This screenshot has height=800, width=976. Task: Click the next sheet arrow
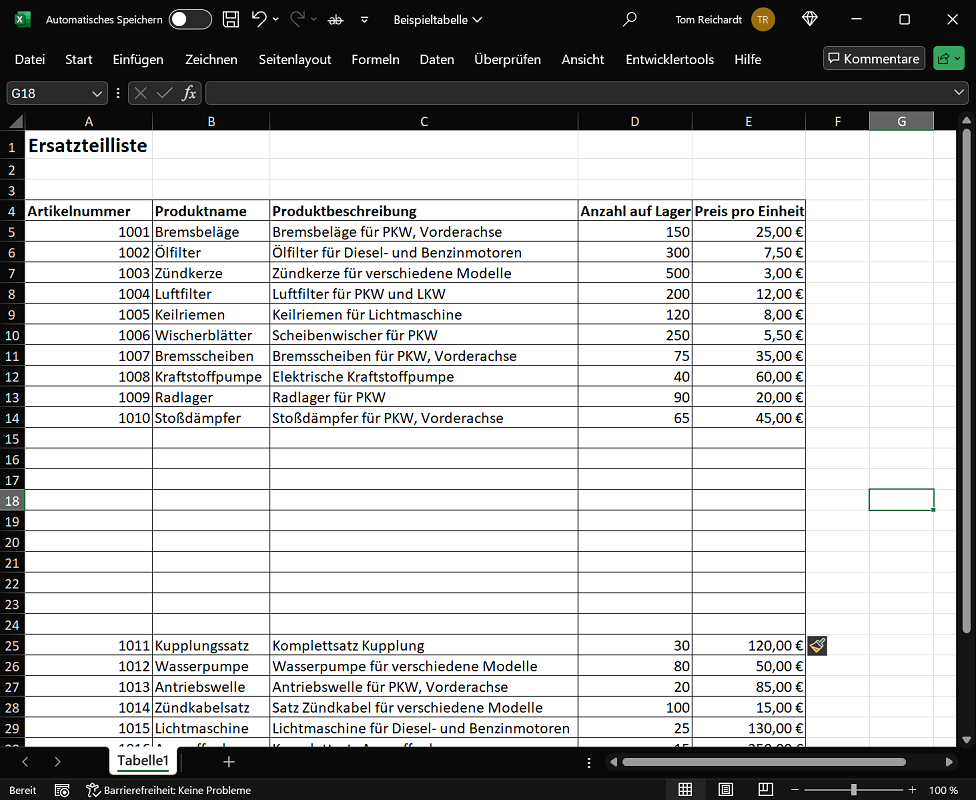tap(57, 761)
